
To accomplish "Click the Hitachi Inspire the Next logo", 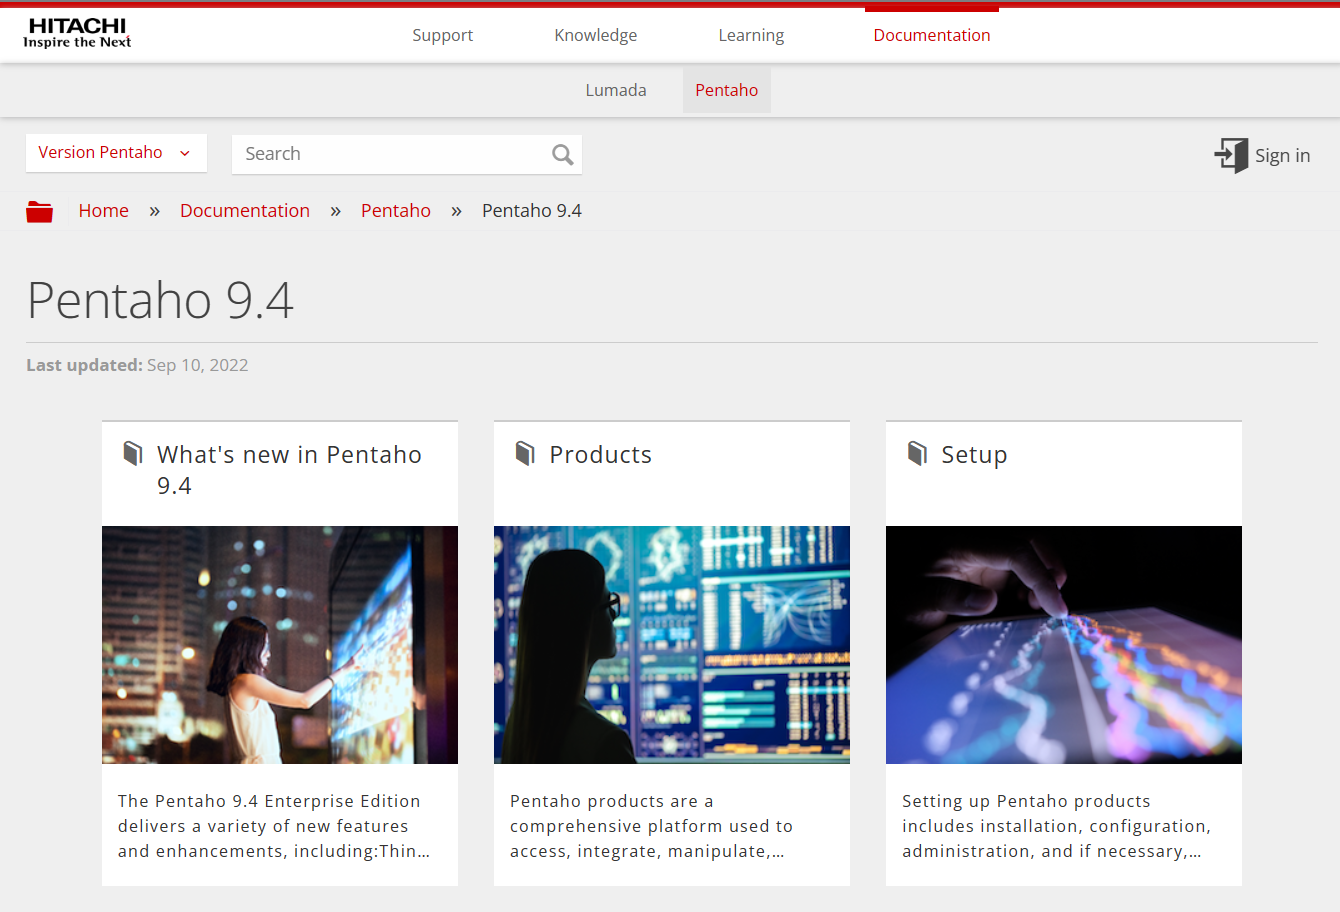I will point(77,33).
